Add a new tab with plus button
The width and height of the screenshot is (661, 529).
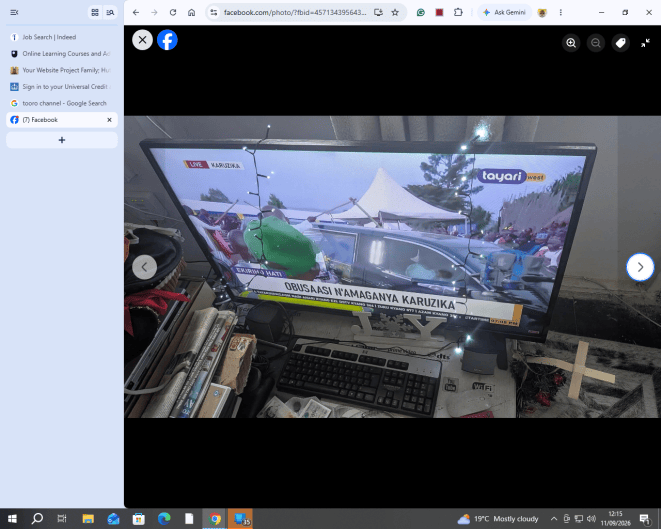(62, 140)
